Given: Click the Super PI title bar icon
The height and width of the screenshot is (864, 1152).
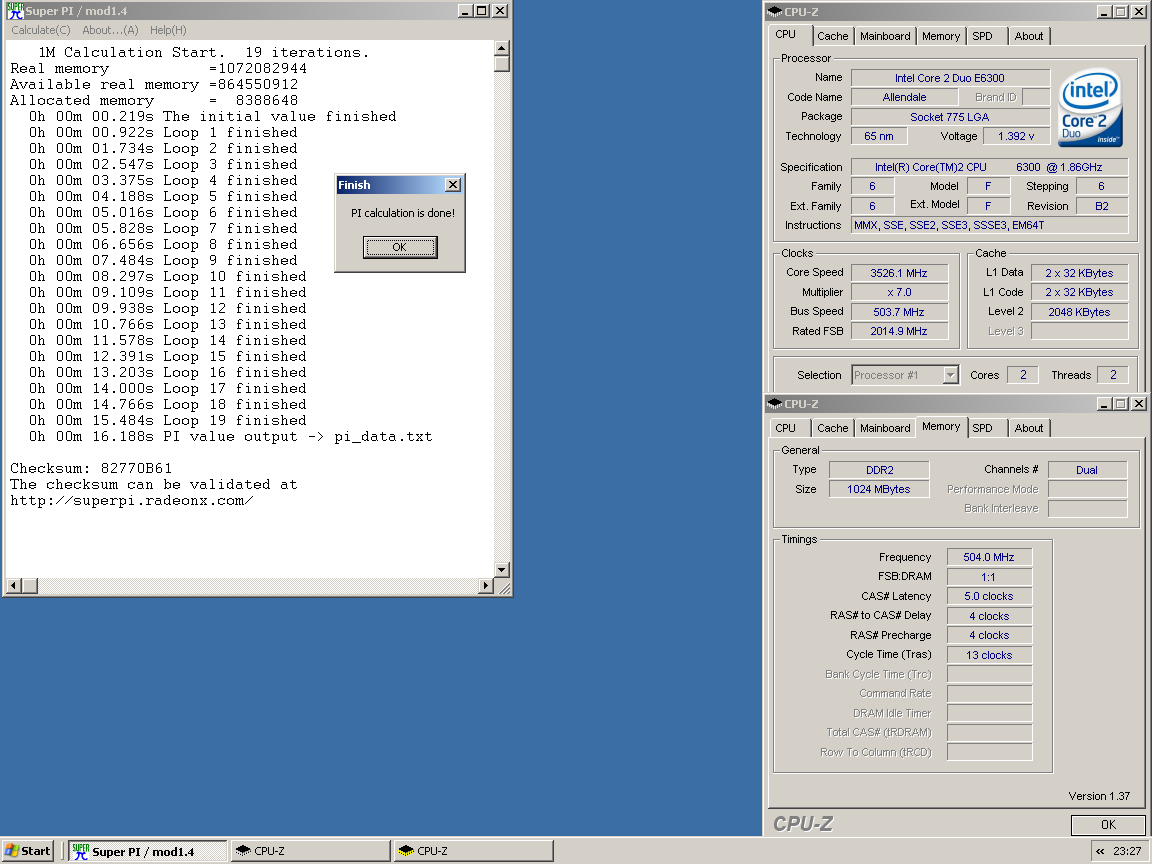Looking at the screenshot, I should click(15, 11).
